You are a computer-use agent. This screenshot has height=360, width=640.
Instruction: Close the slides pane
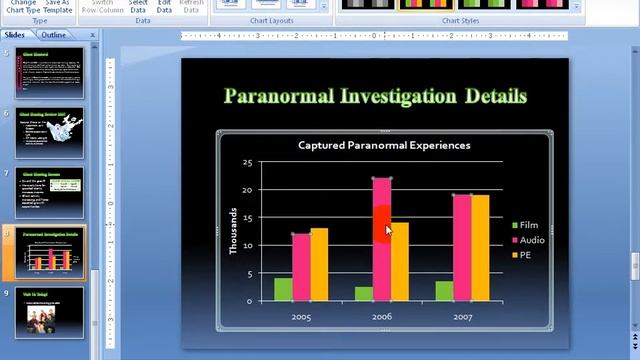click(x=93, y=35)
